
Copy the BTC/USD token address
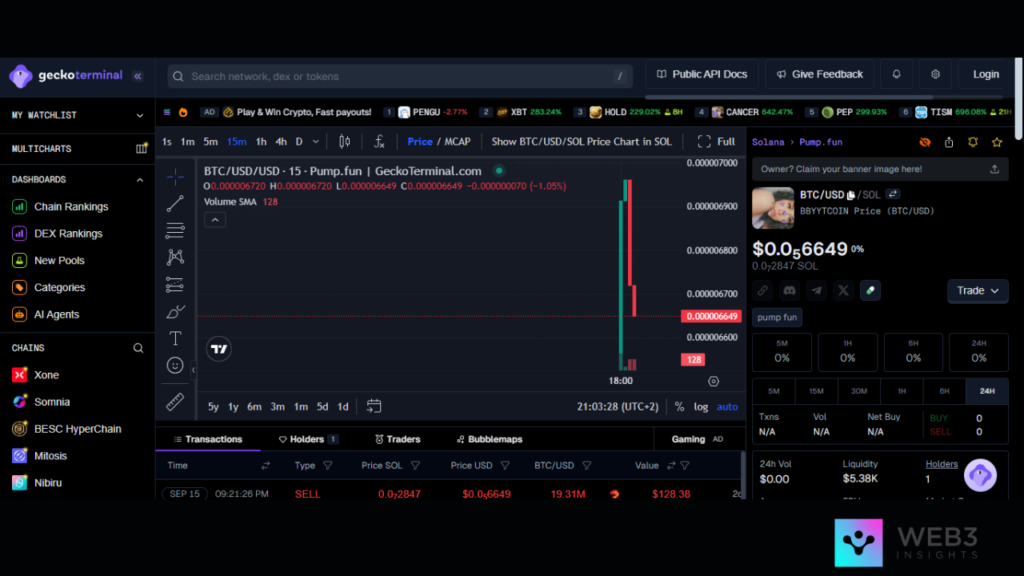coord(851,195)
